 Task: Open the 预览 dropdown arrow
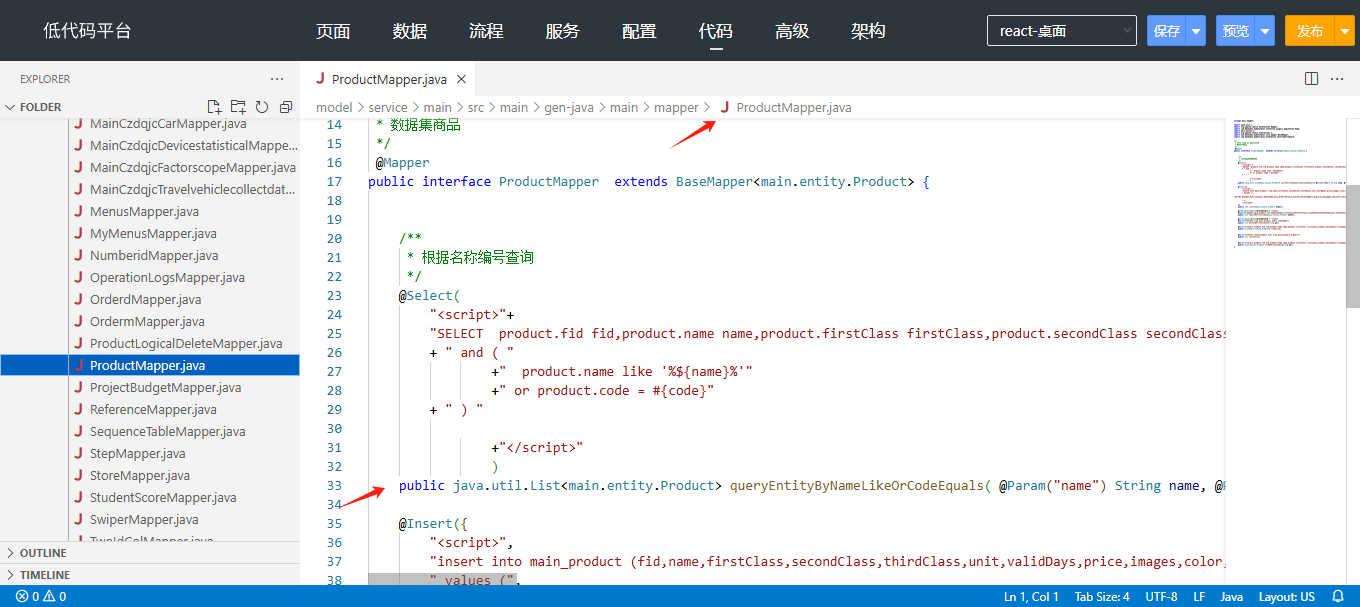[1265, 31]
